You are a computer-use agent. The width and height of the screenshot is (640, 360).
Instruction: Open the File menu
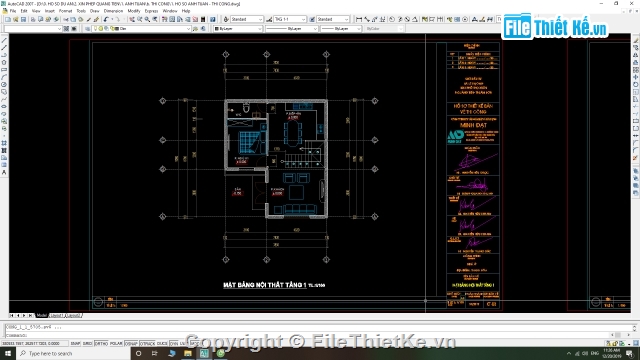13,11
